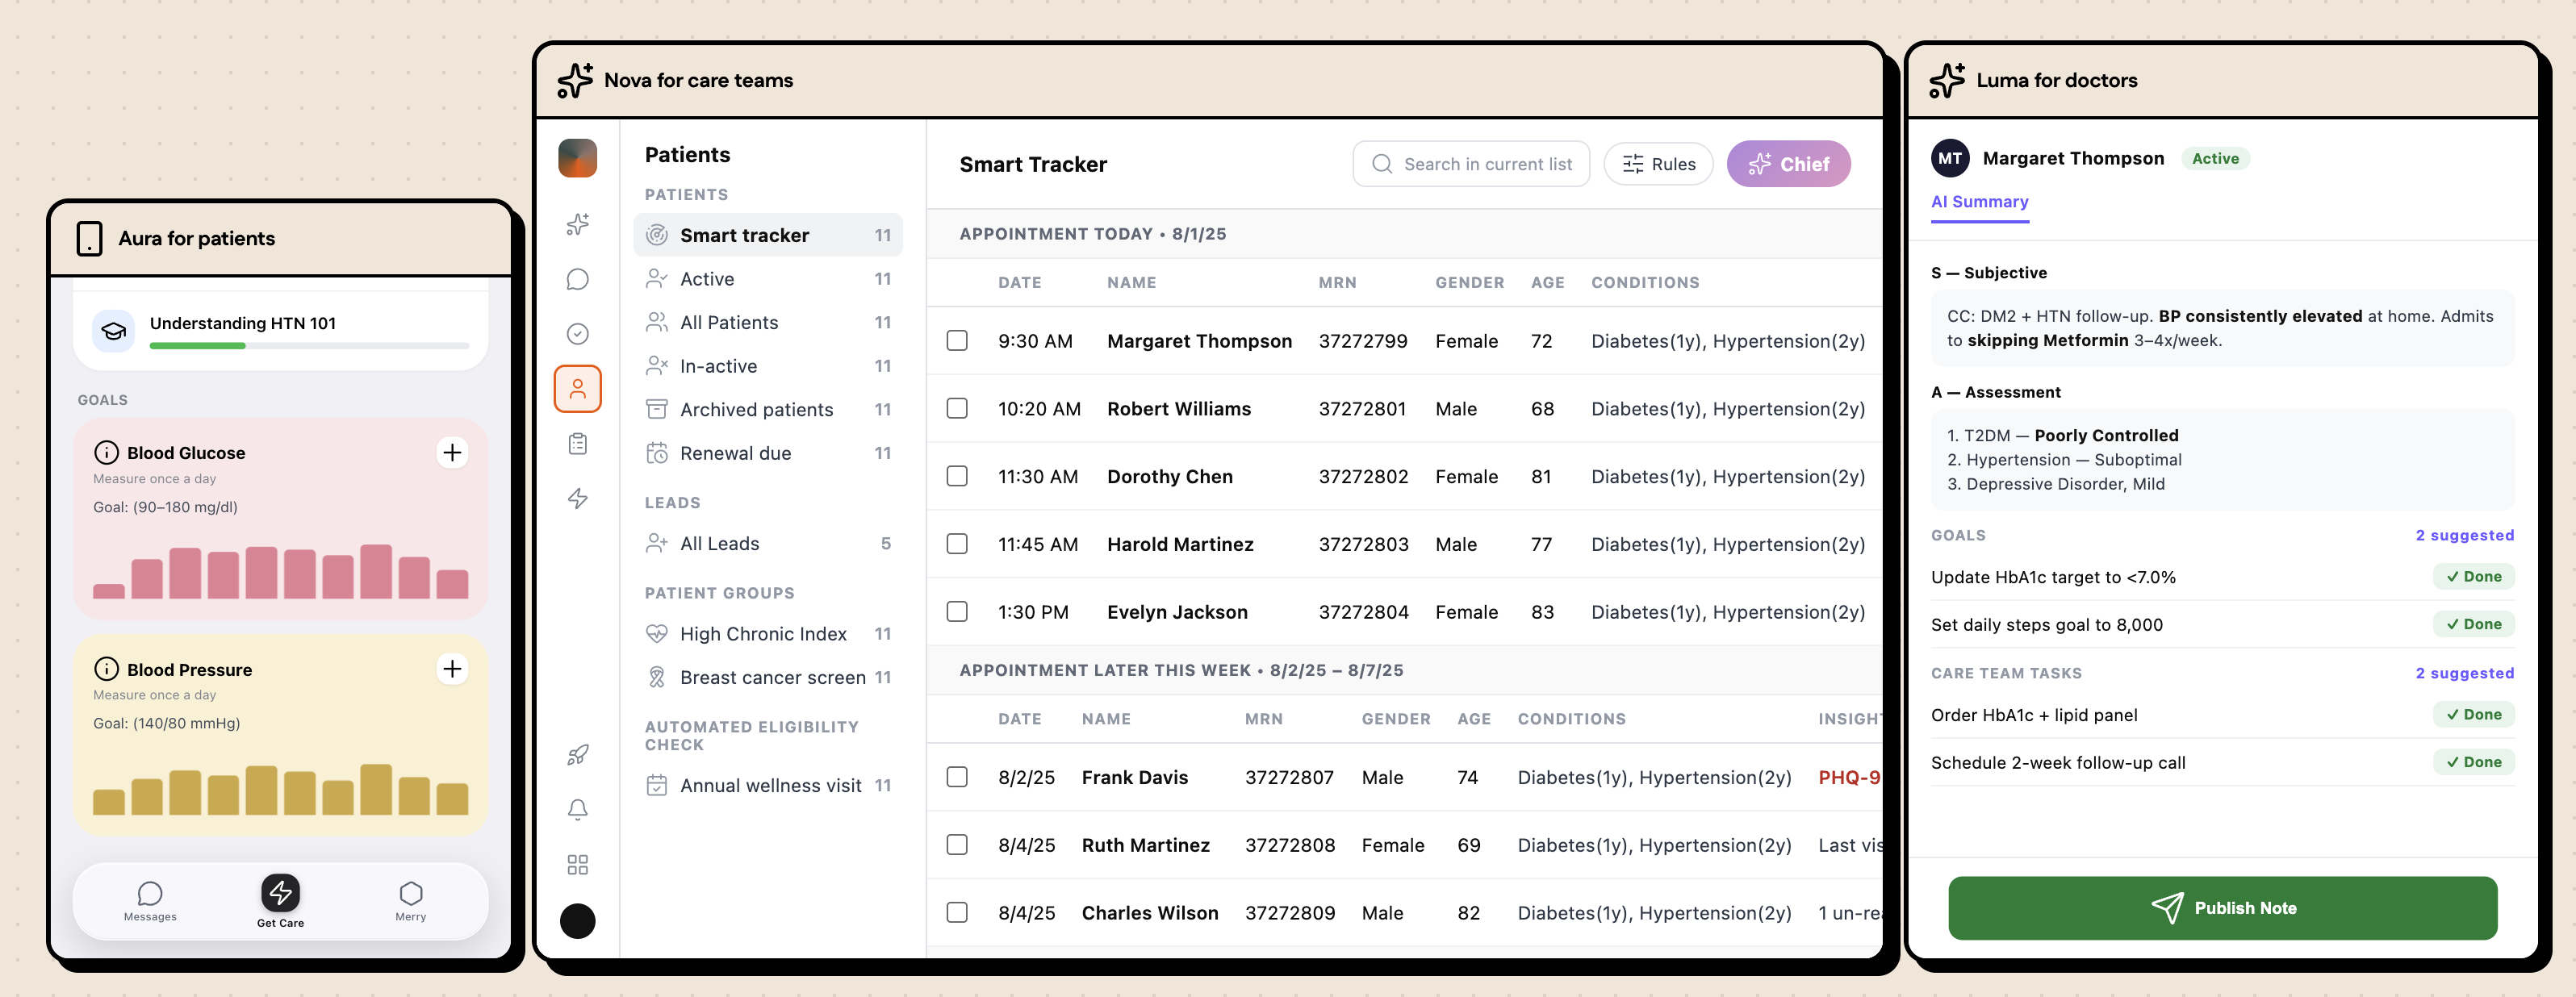The image size is (2576, 997).
Task: Open All Patients list
Action: pos(768,323)
